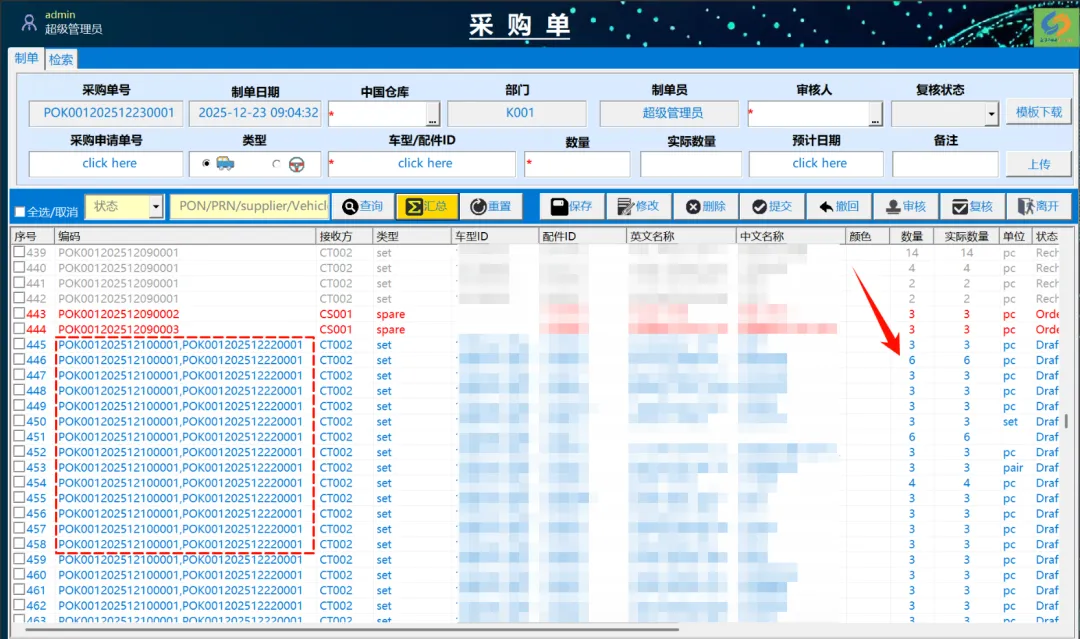
Task: Click the 制单员 超级管理员 field
Action: (x=669, y=113)
